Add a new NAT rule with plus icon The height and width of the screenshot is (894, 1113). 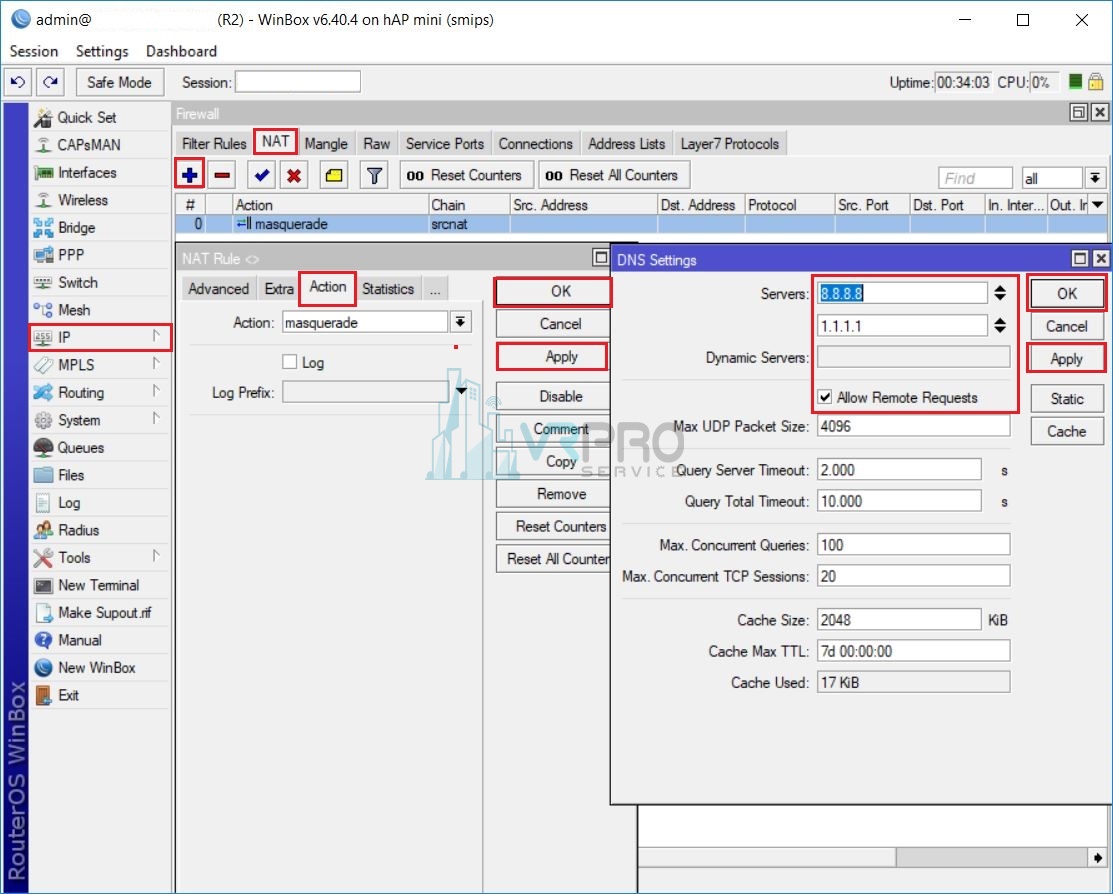point(190,175)
